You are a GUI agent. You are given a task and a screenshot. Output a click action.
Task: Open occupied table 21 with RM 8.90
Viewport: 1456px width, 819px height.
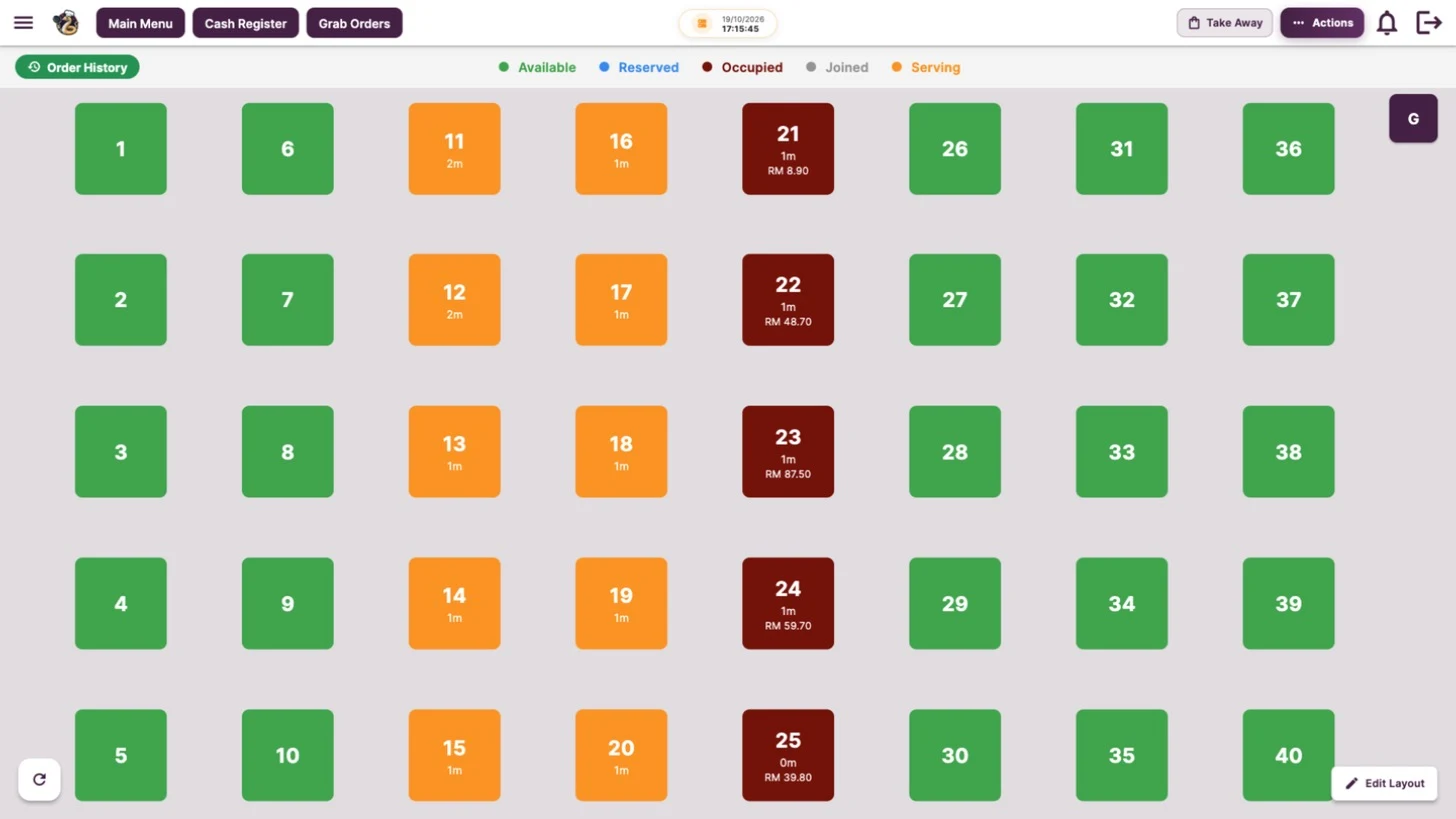[788, 149]
